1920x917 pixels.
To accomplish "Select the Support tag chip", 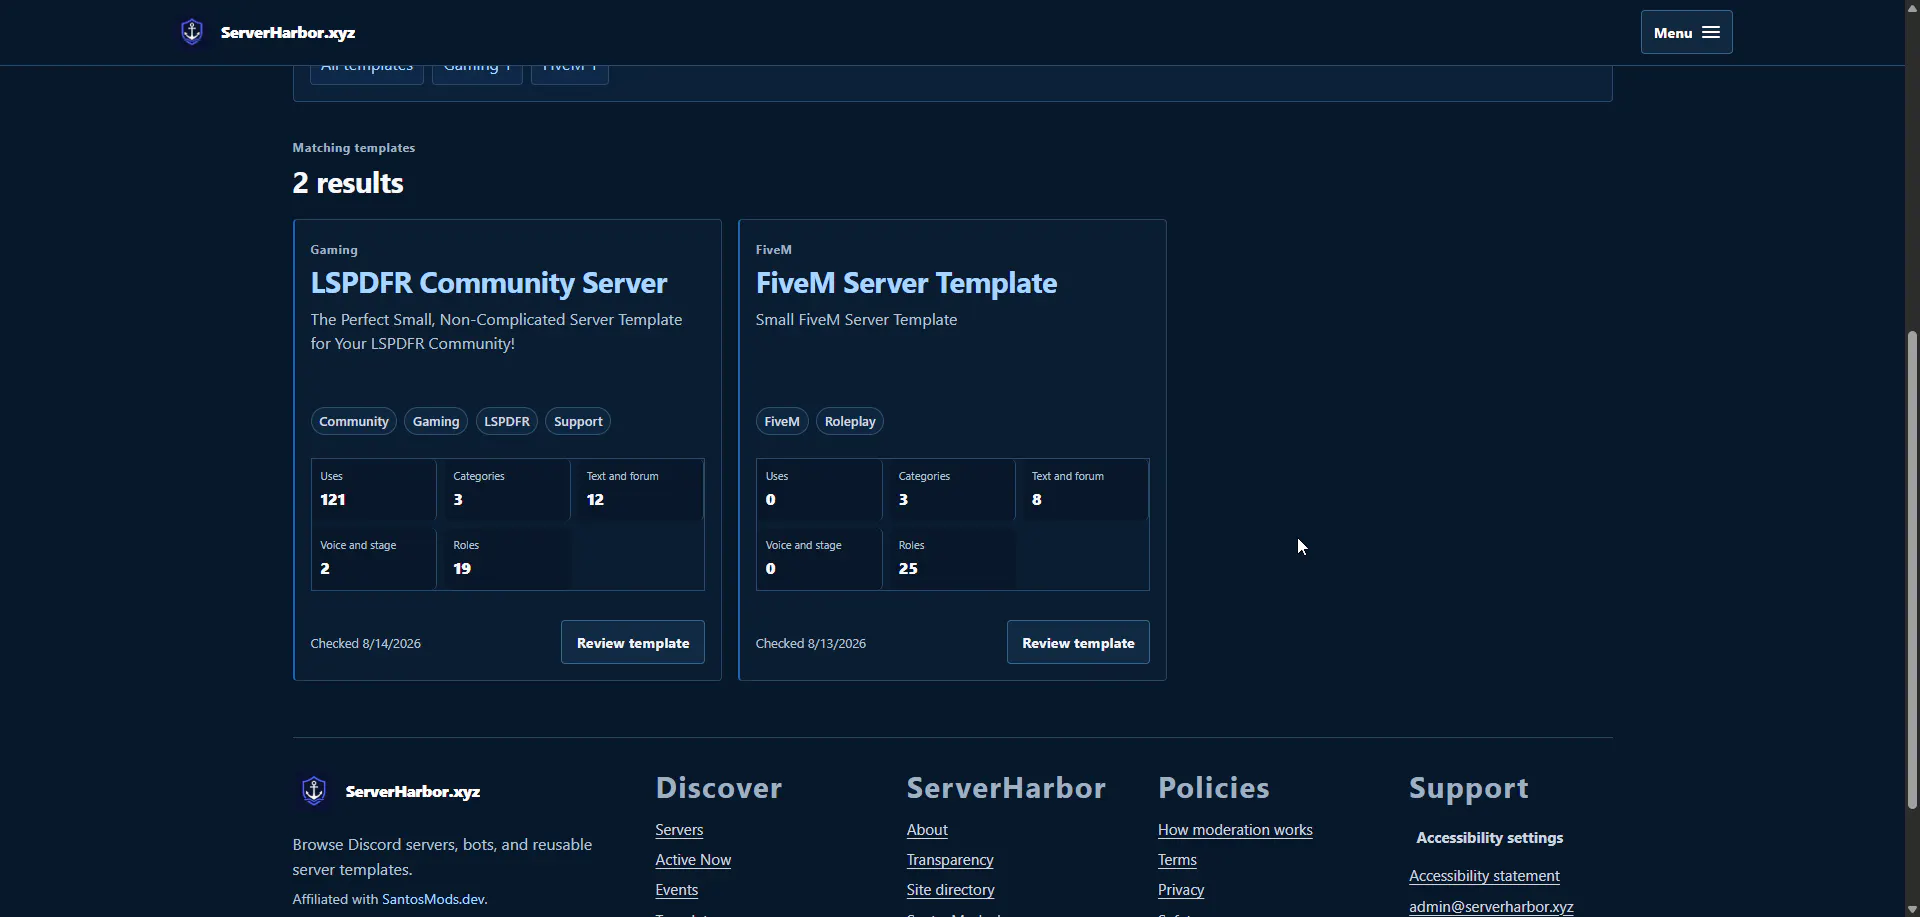I will tap(578, 422).
